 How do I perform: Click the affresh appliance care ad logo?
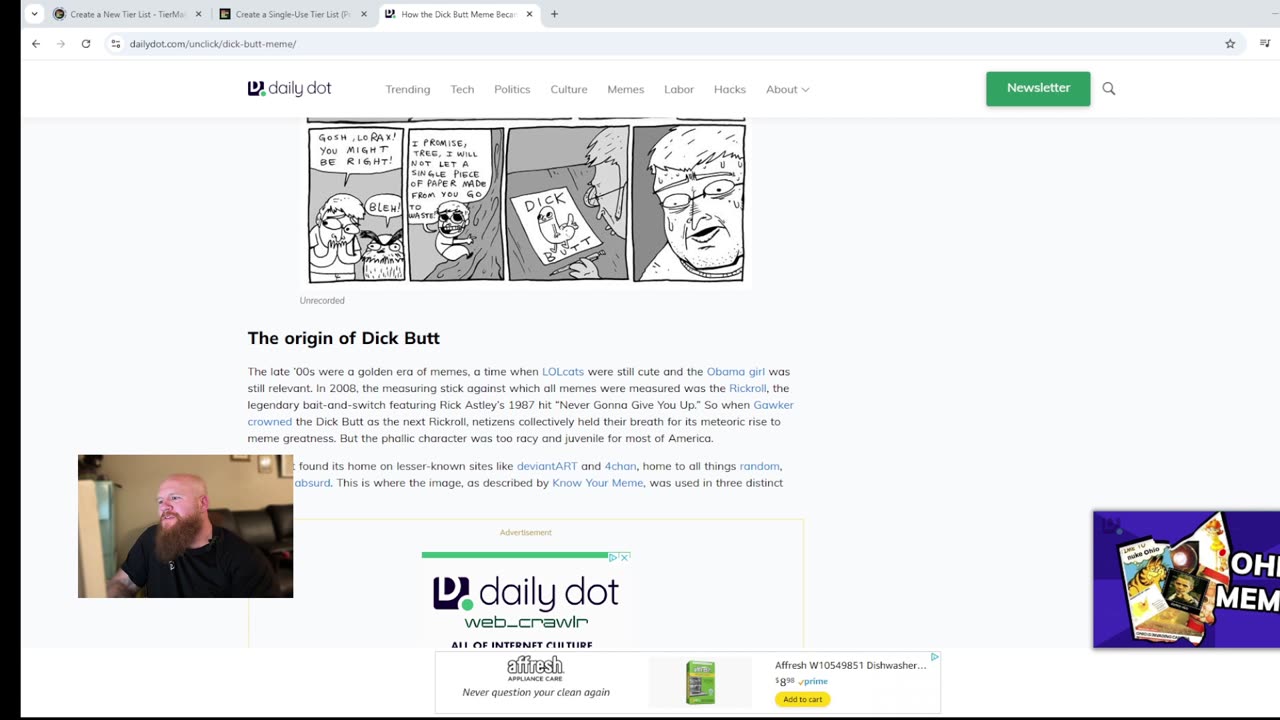535,668
